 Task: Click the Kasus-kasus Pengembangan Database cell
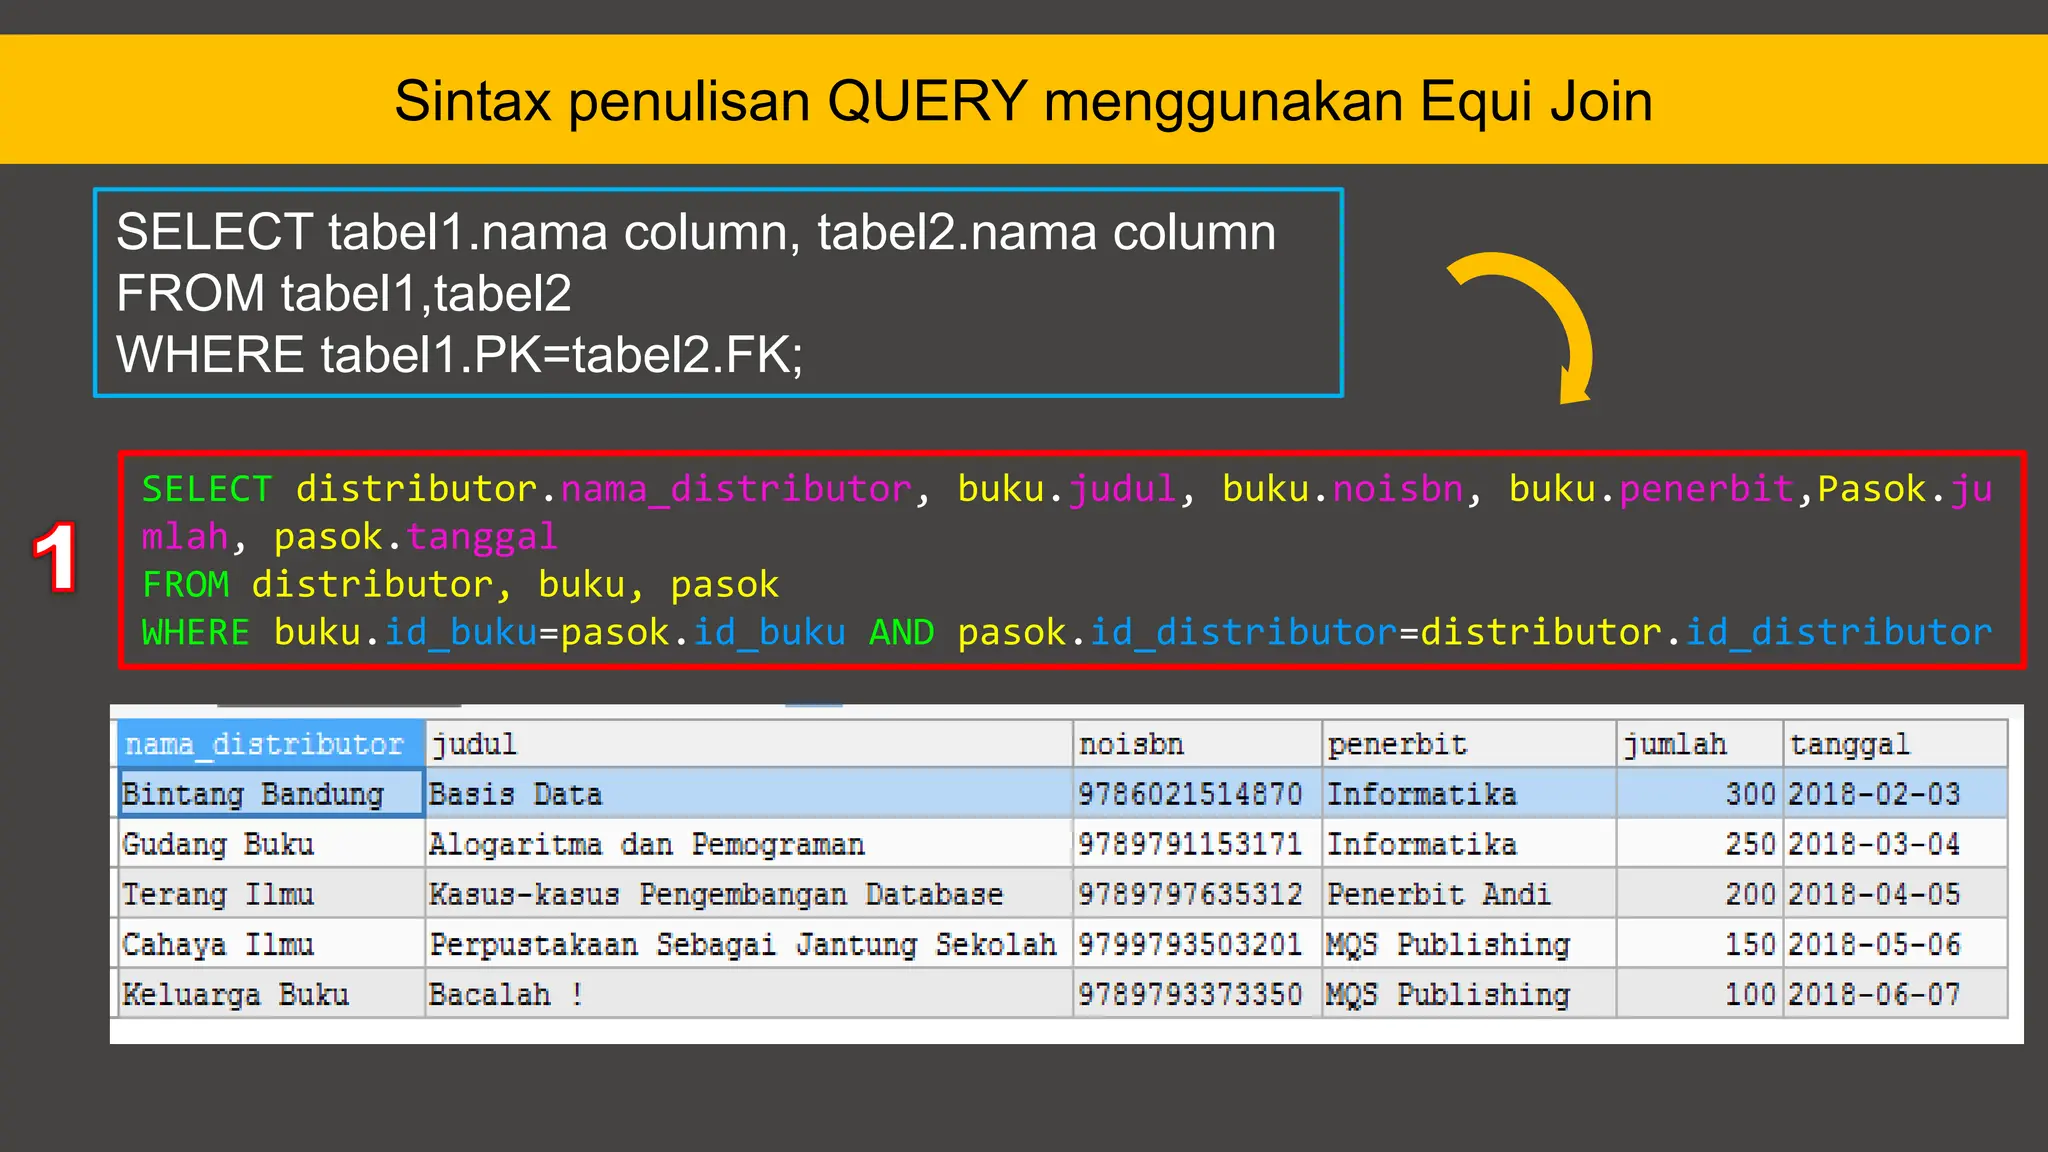tap(749, 894)
